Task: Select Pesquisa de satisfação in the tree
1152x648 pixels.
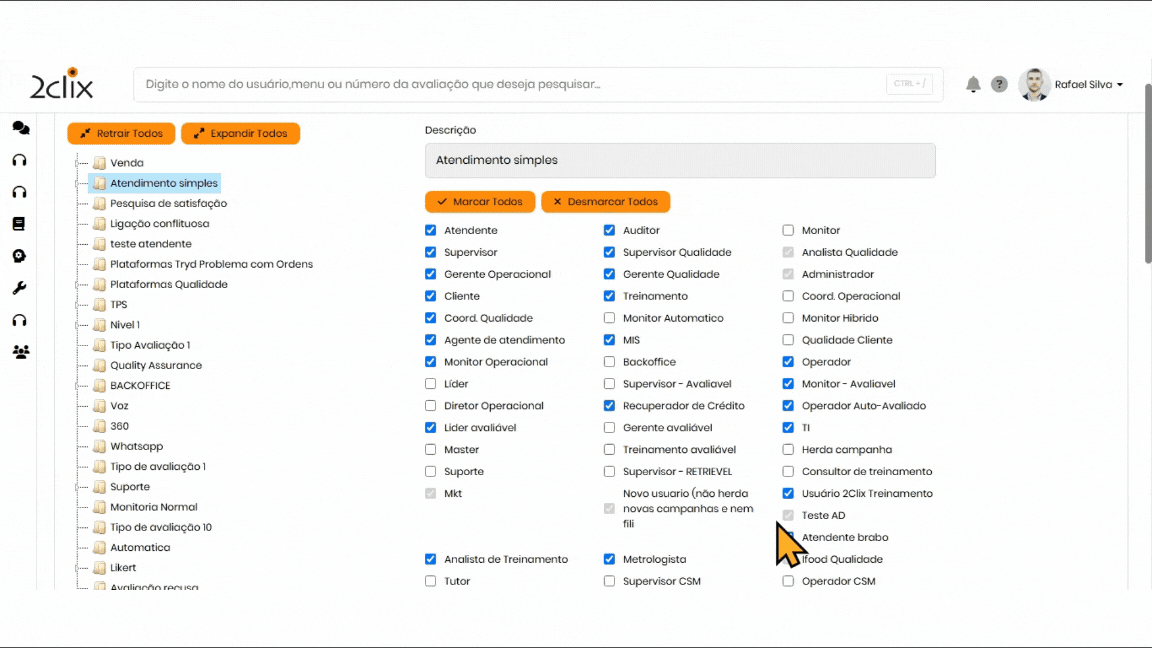Action: click(168, 204)
